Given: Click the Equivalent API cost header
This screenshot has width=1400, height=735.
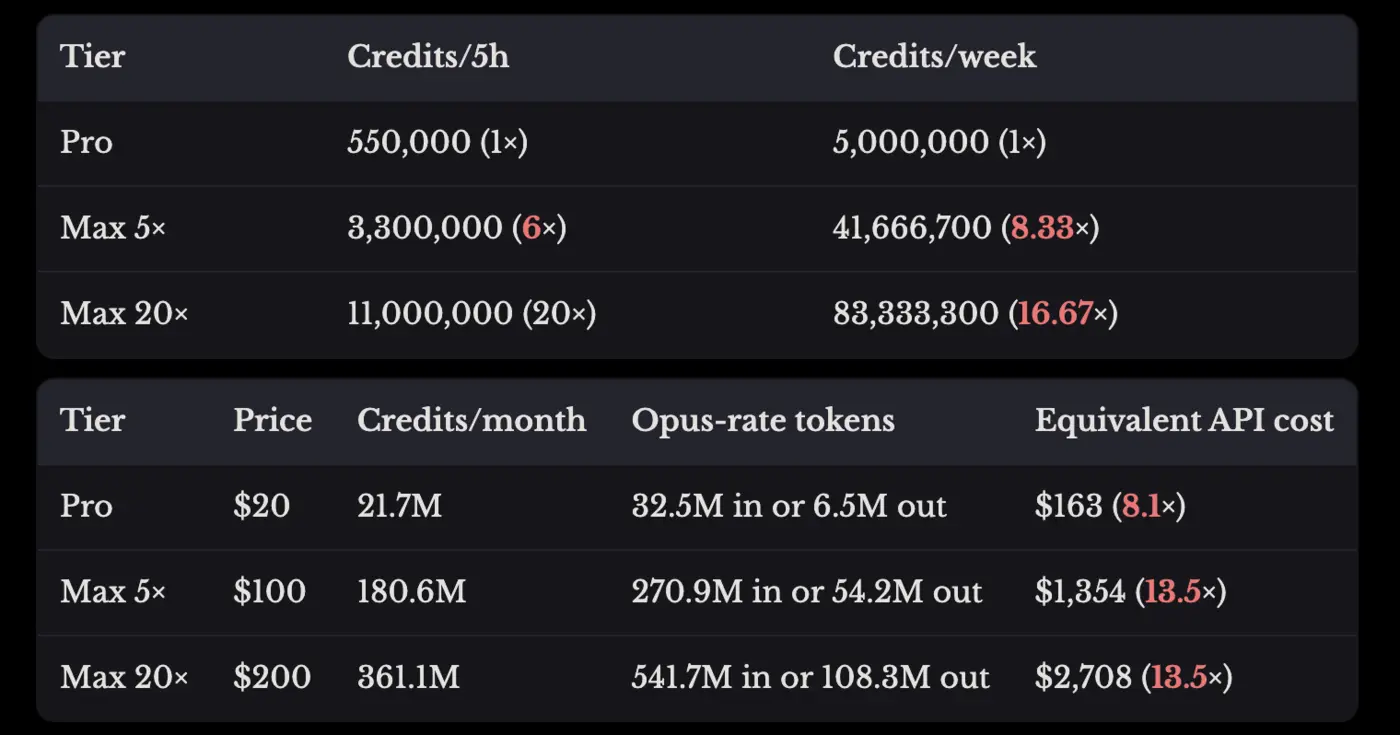Looking at the screenshot, I should point(1184,420).
